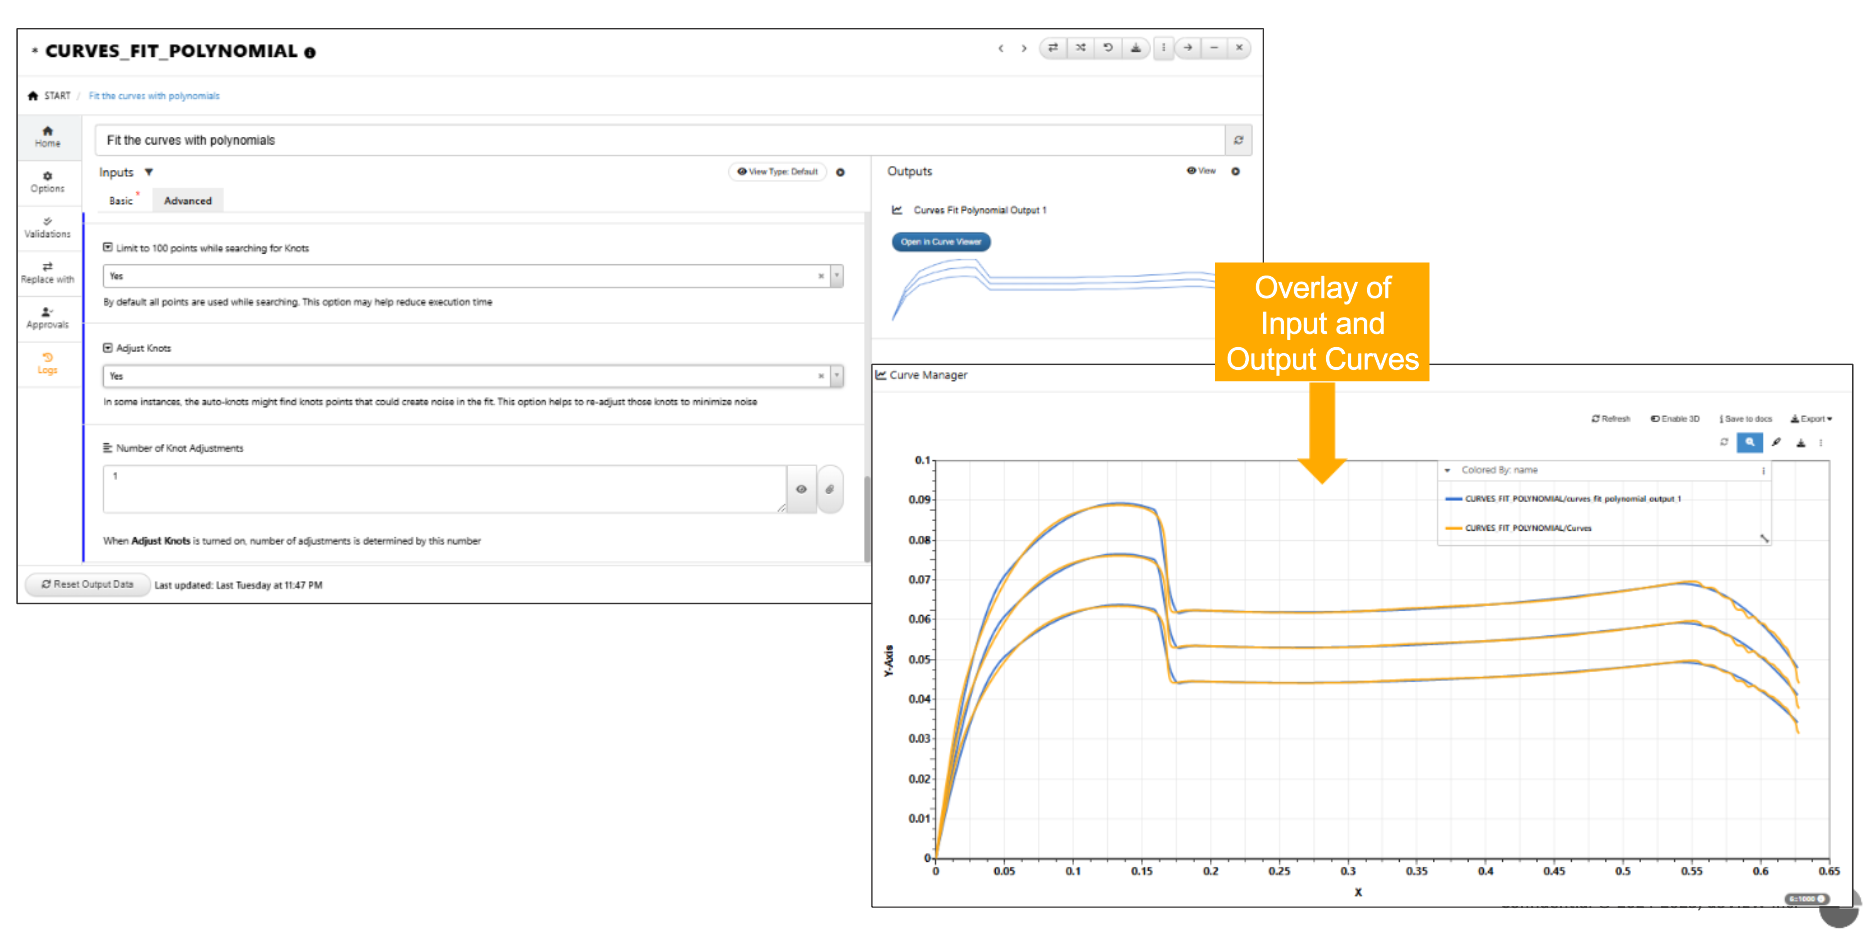Toggle orange CURVES_FIT_POLYNOMIAL/Curves legend entry

click(x=1518, y=528)
